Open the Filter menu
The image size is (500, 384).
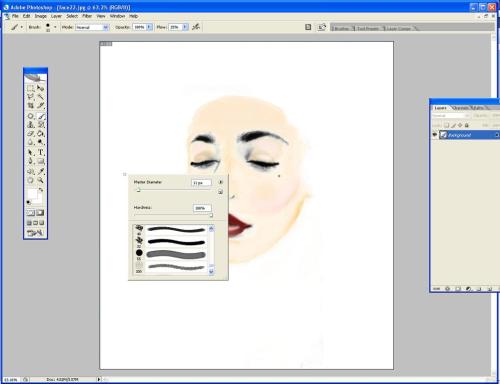click(x=87, y=16)
